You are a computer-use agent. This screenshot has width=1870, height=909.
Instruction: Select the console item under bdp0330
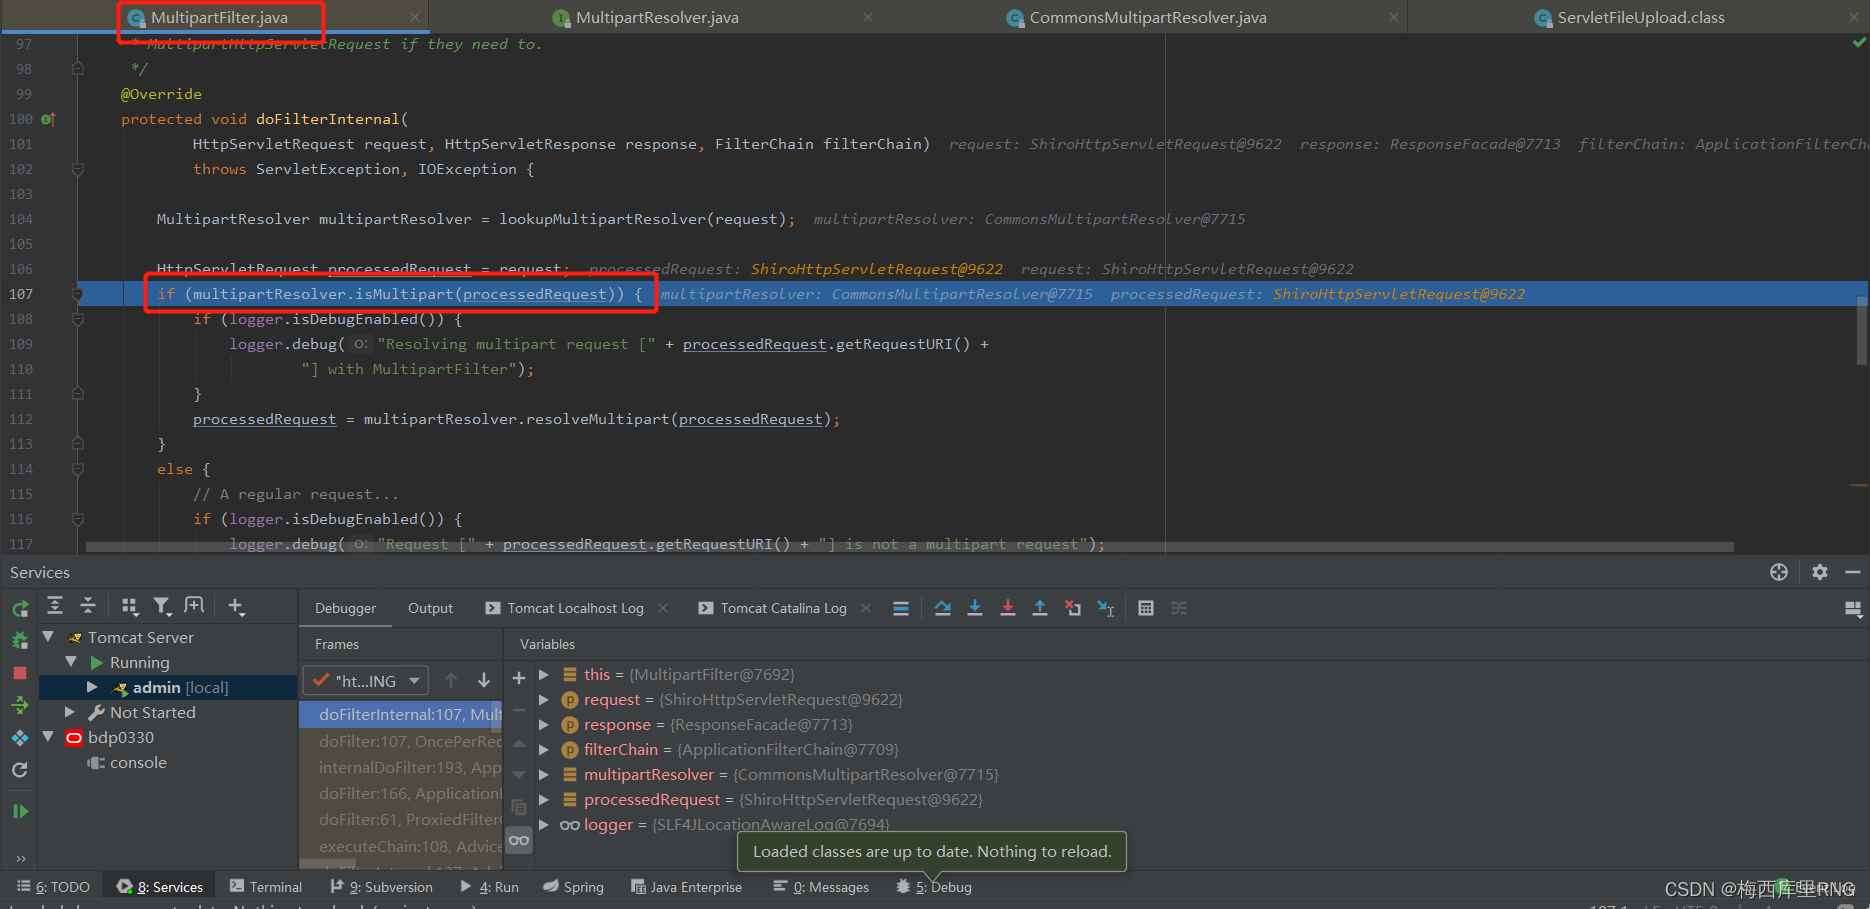click(138, 762)
